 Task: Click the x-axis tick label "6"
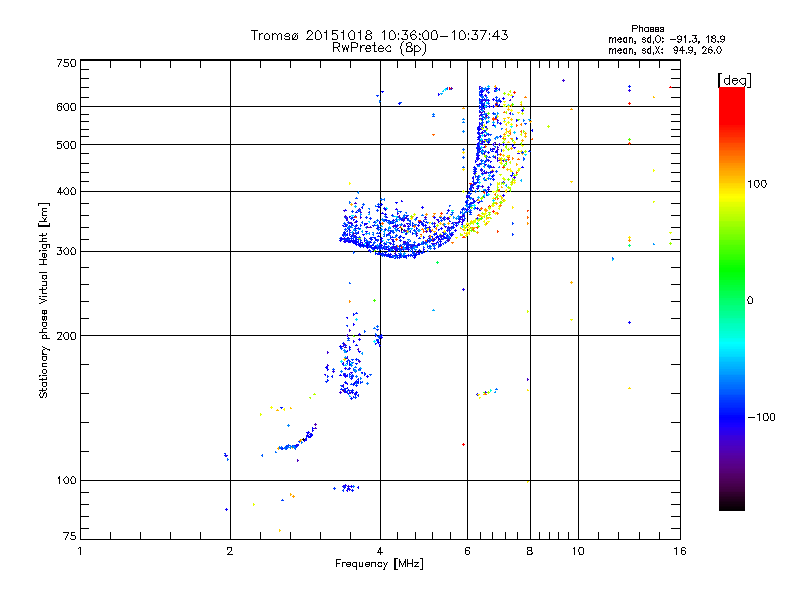click(467, 551)
